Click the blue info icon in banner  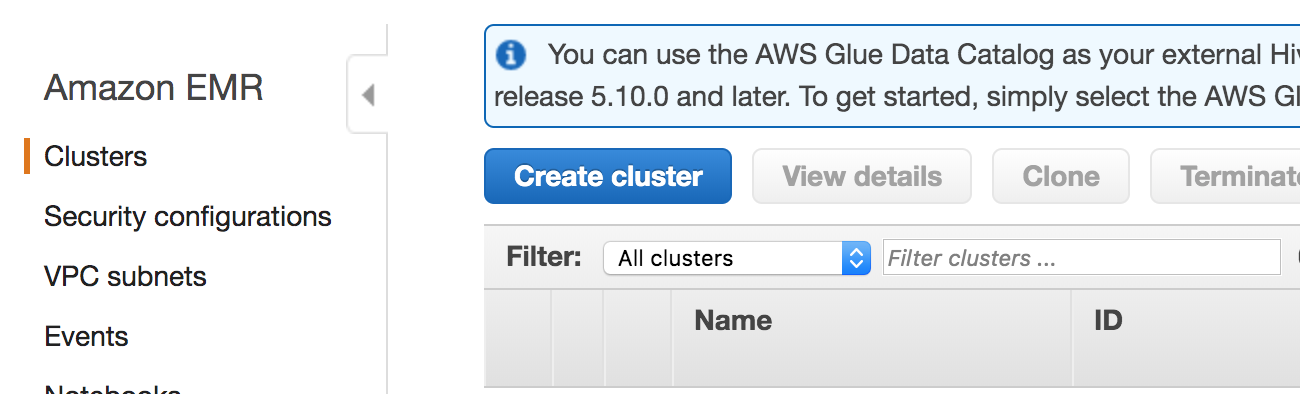pos(511,55)
